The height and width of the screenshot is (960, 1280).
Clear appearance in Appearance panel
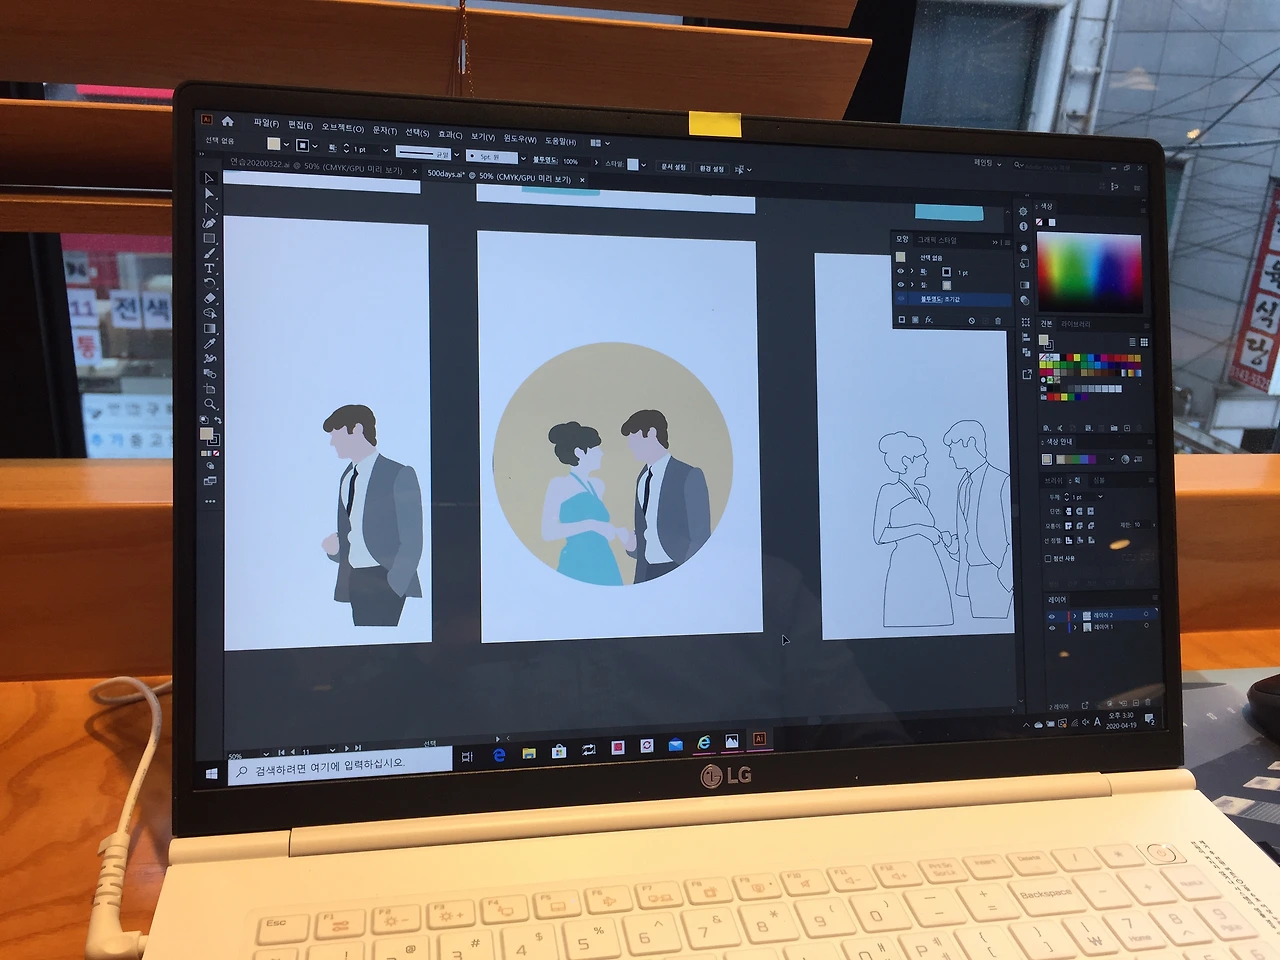point(971,321)
